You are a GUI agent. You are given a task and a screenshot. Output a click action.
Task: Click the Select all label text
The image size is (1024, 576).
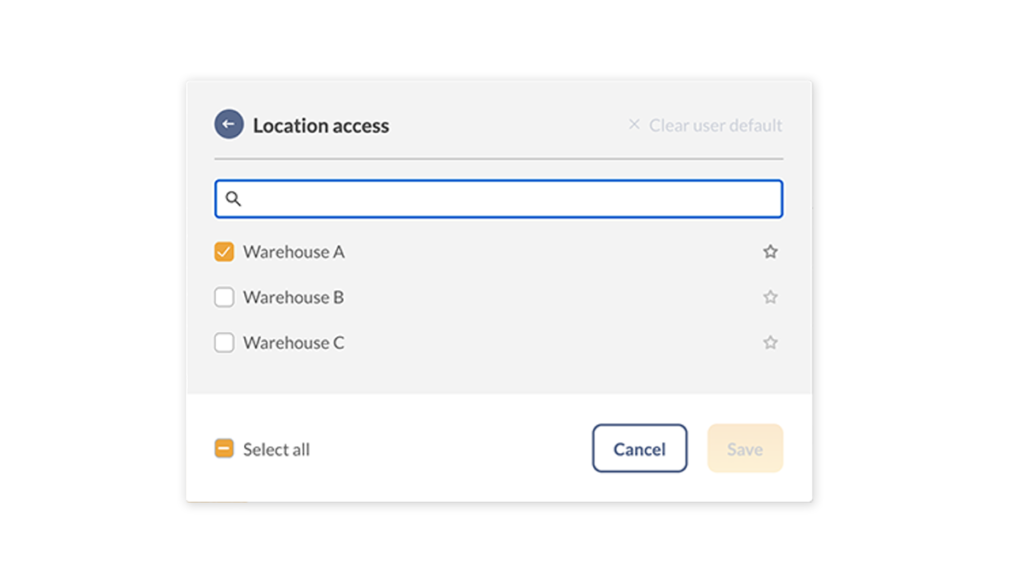[x=276, y=449]
